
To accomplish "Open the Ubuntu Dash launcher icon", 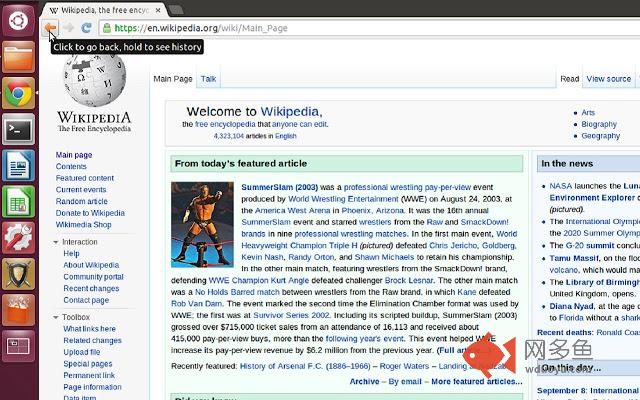I will (18, 20).
